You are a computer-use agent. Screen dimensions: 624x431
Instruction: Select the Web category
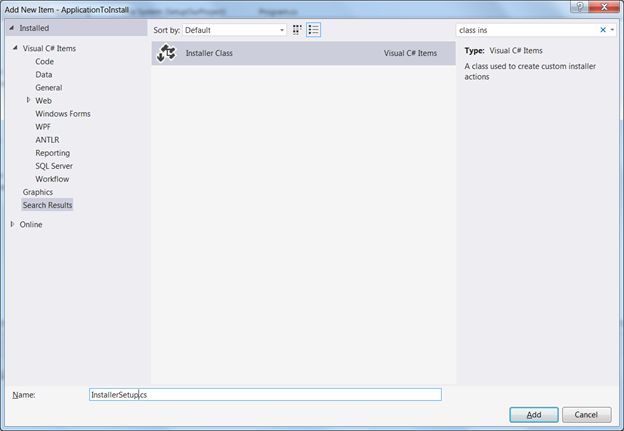click(43, 101)
